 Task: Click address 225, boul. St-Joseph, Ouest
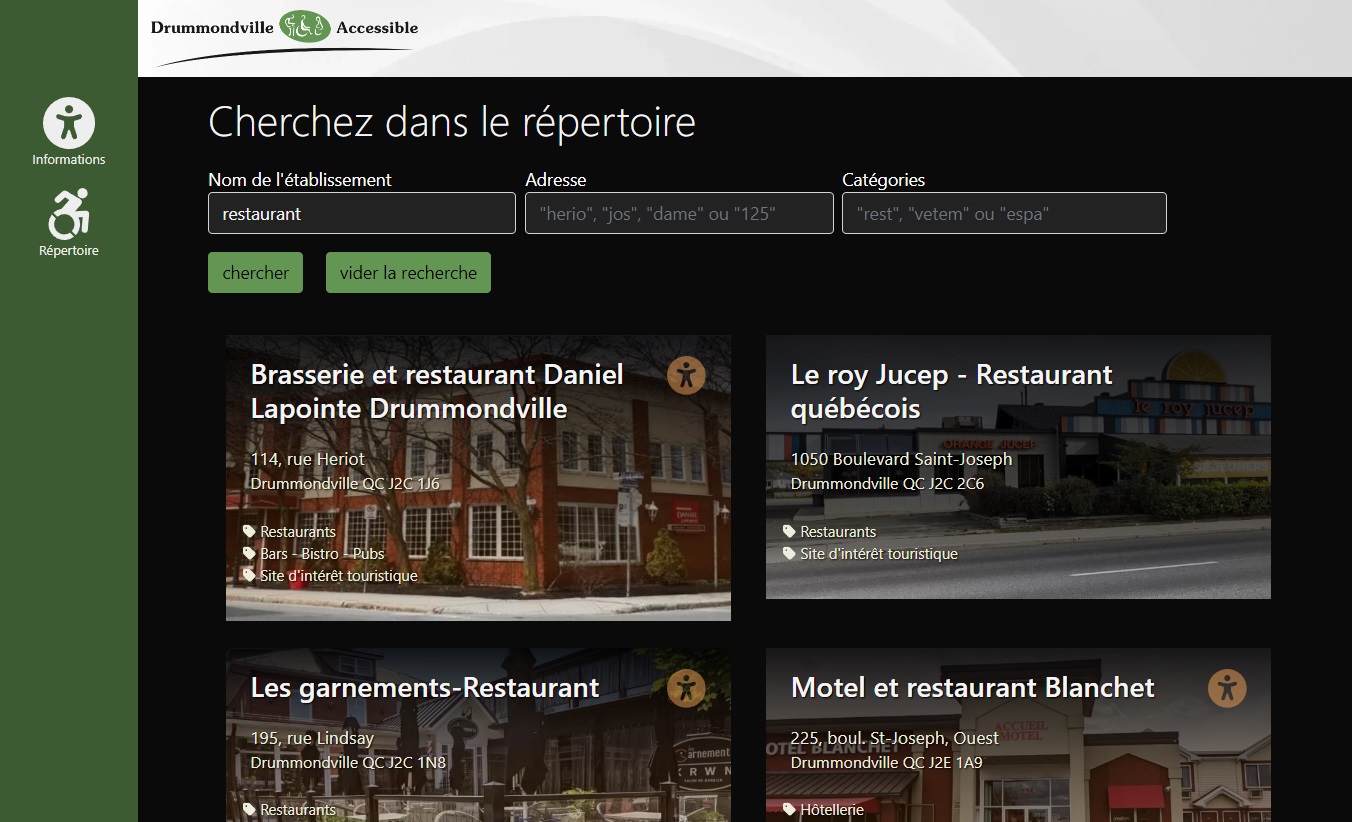894,738
